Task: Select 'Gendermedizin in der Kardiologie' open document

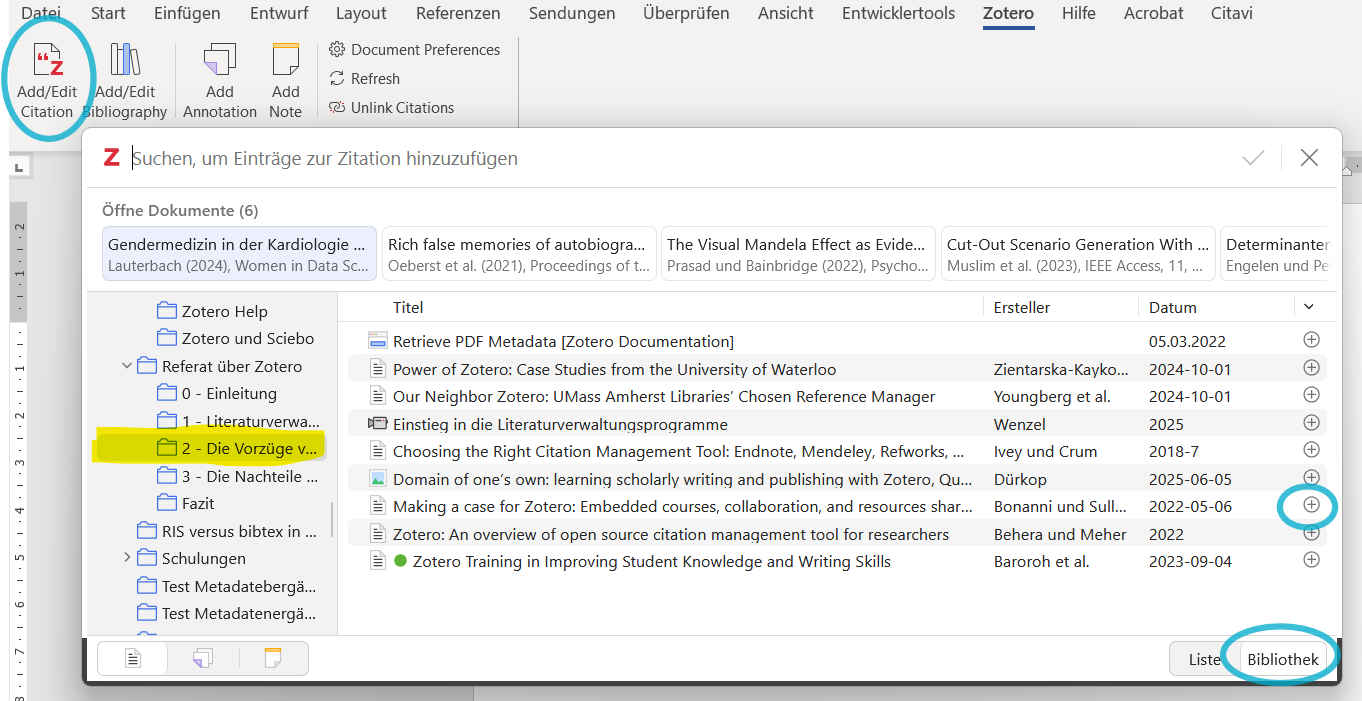Action: coord(239,253)
